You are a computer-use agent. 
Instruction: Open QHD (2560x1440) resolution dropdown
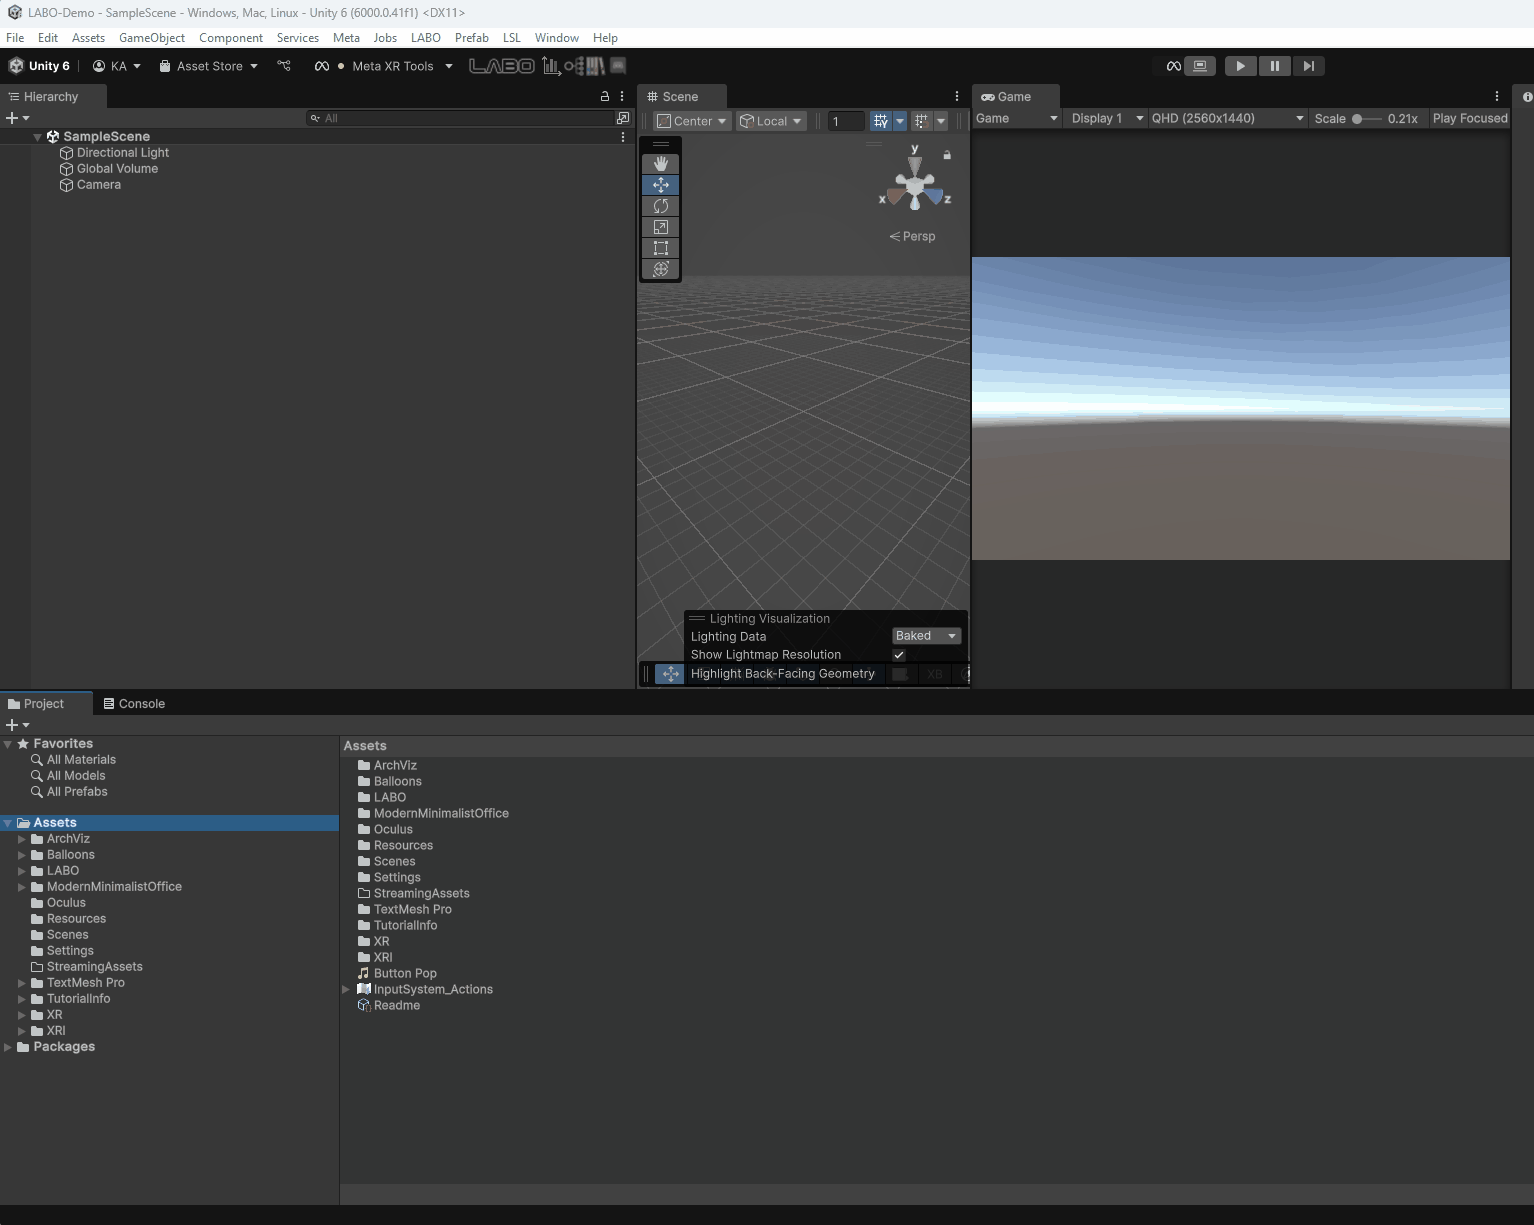click(x=1227, y=118)
